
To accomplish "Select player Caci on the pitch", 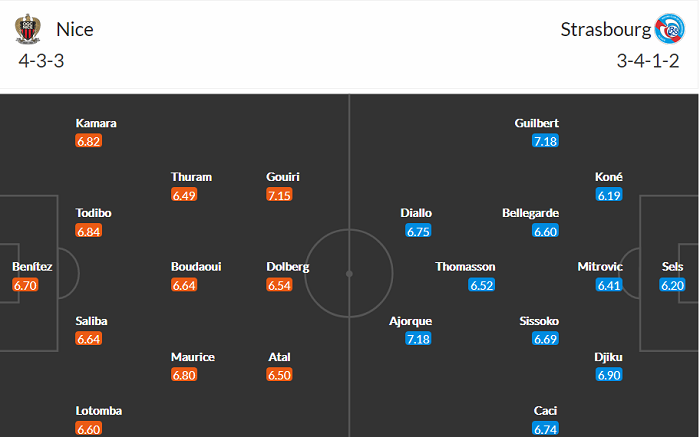I will pos(546,411).
